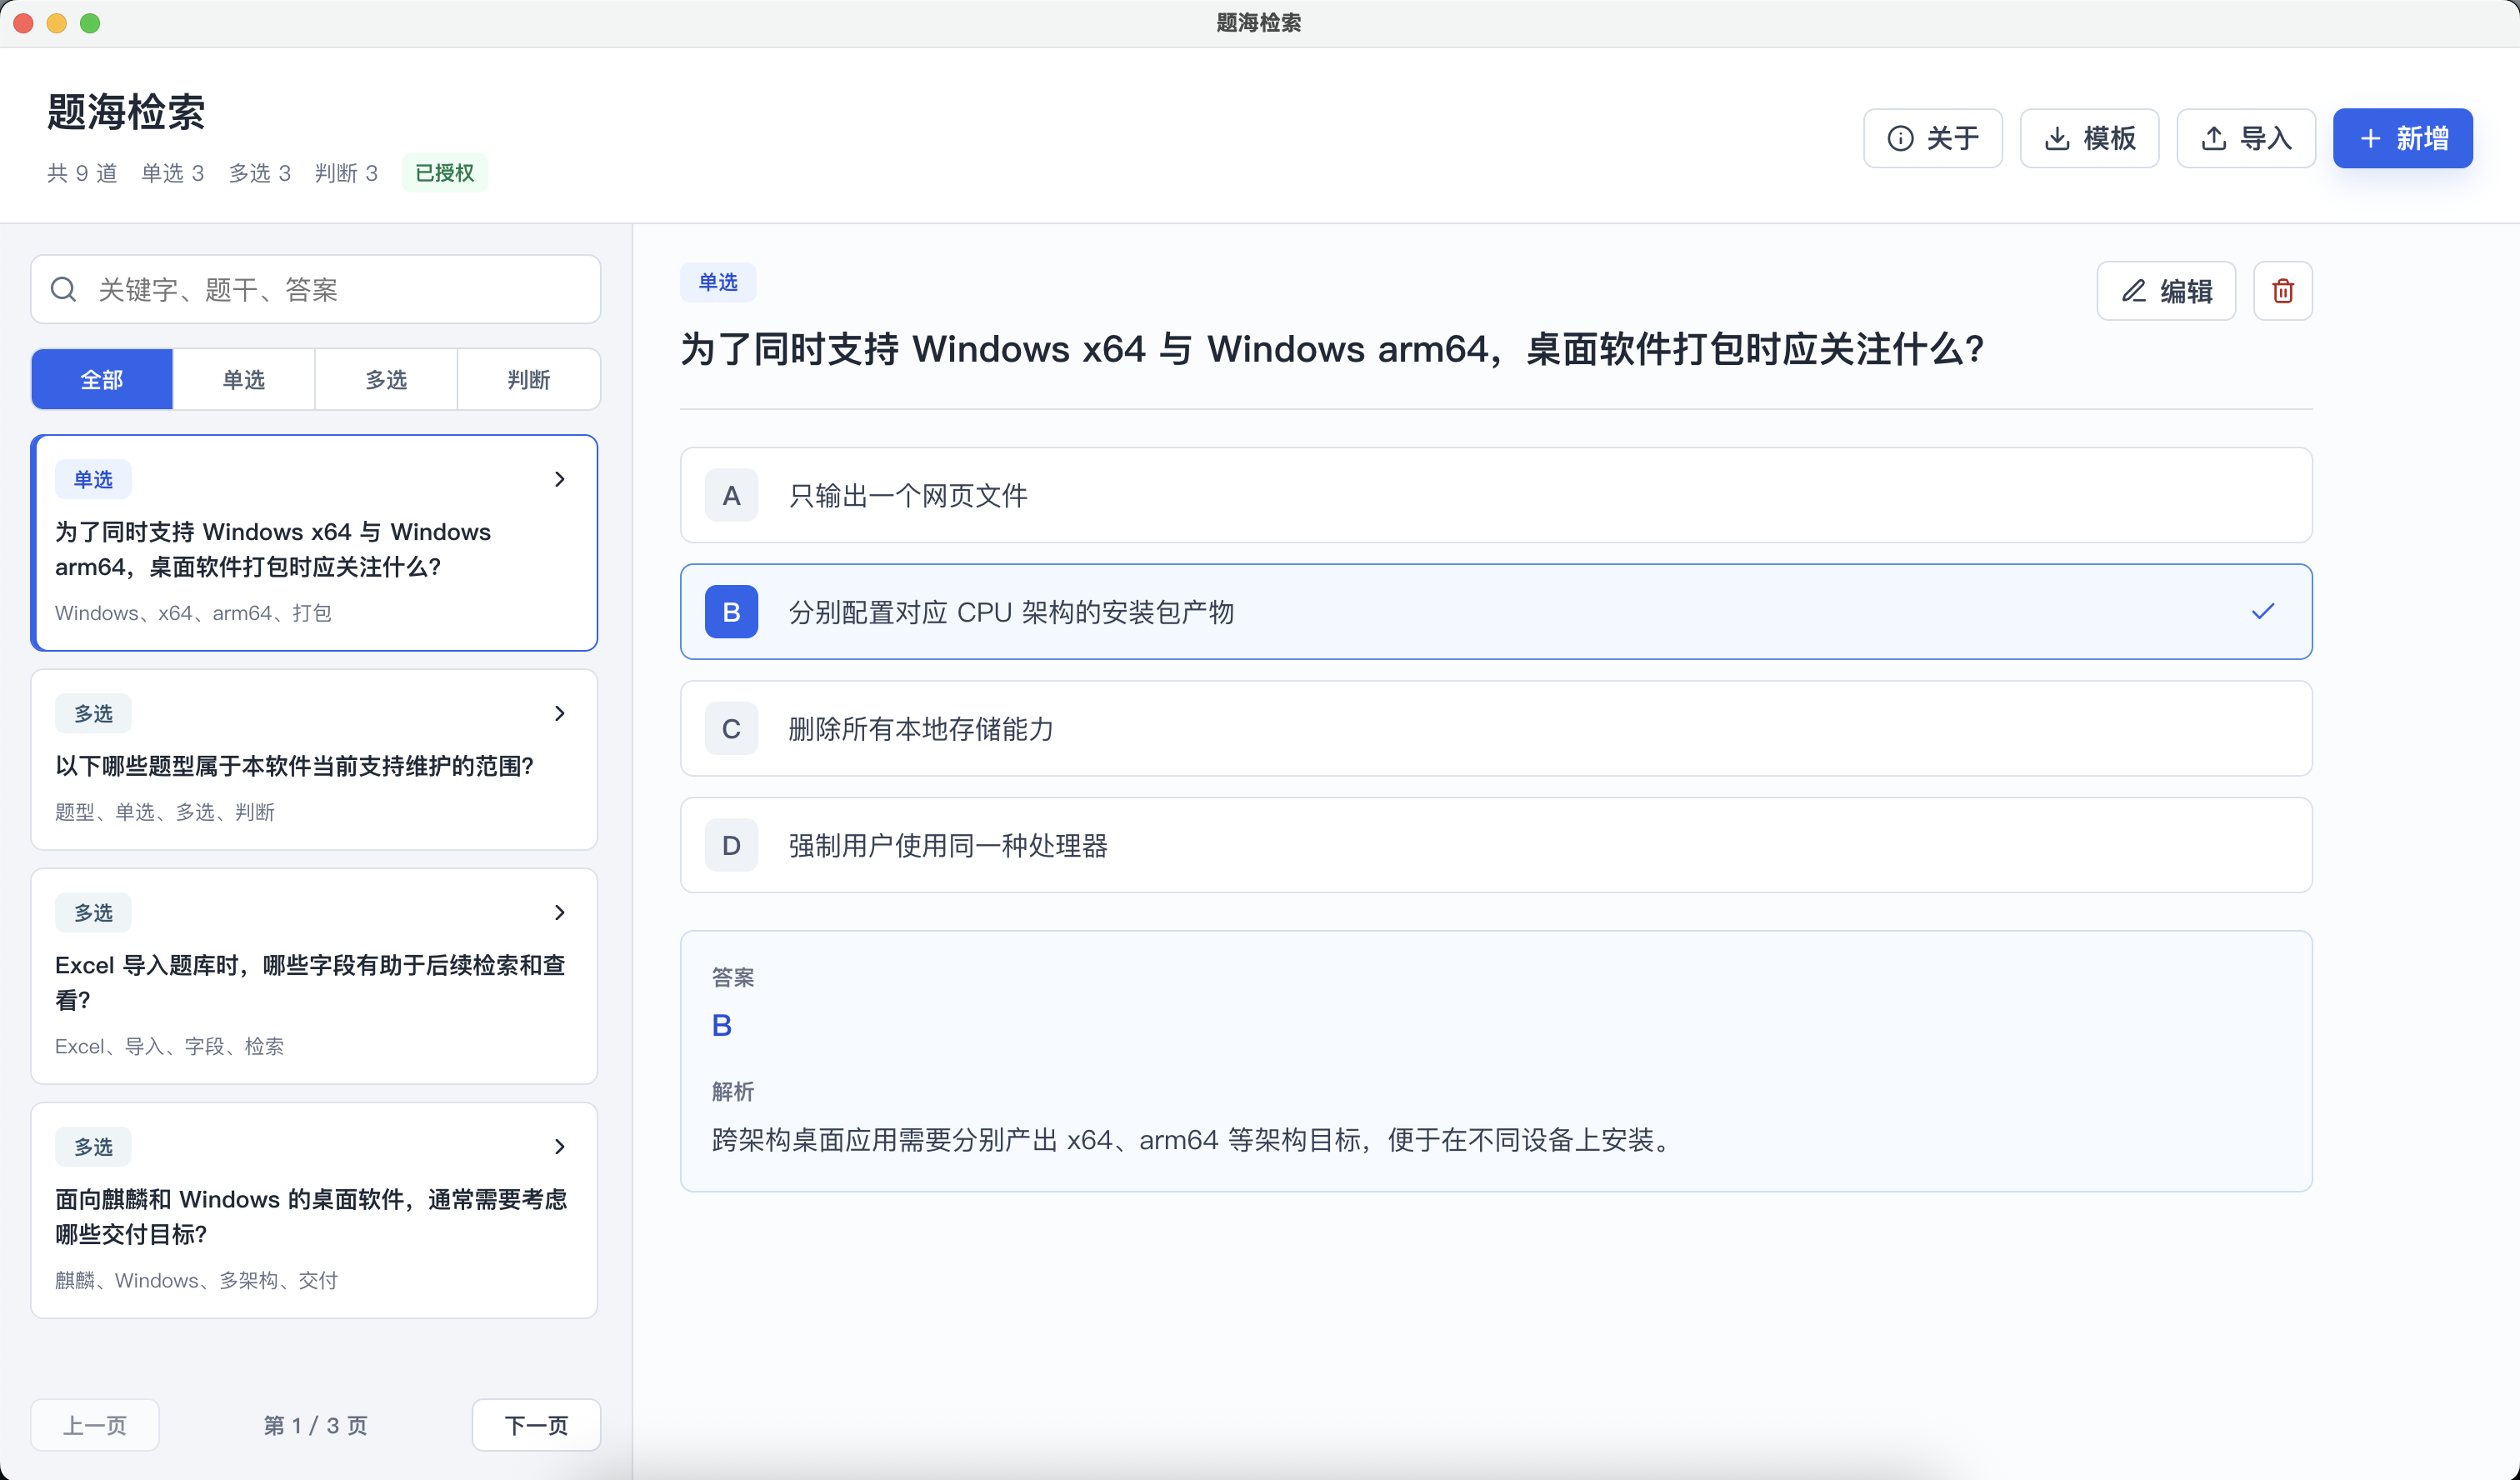Screen dimensions: 2520x1480
Task: Click the 单选 tag above the question title
Action: tap(718, 282)
